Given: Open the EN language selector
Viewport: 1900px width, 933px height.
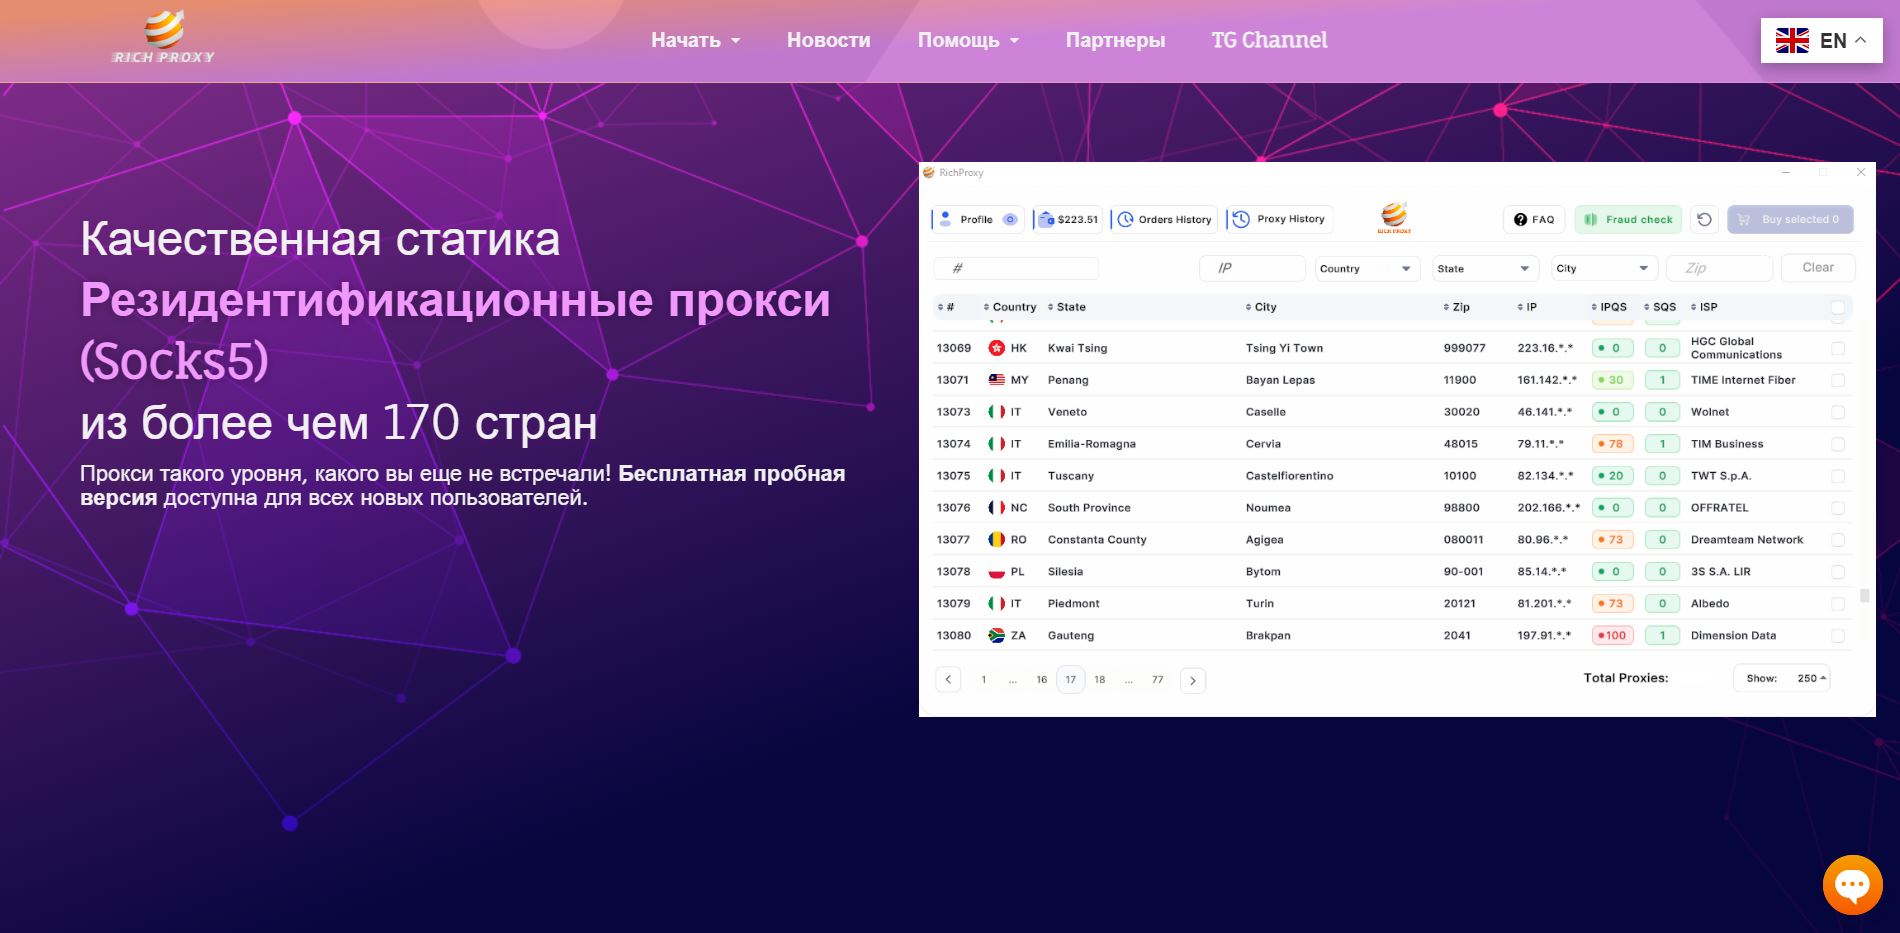Looking at the screenshot, I should (x=1821, y=41).
